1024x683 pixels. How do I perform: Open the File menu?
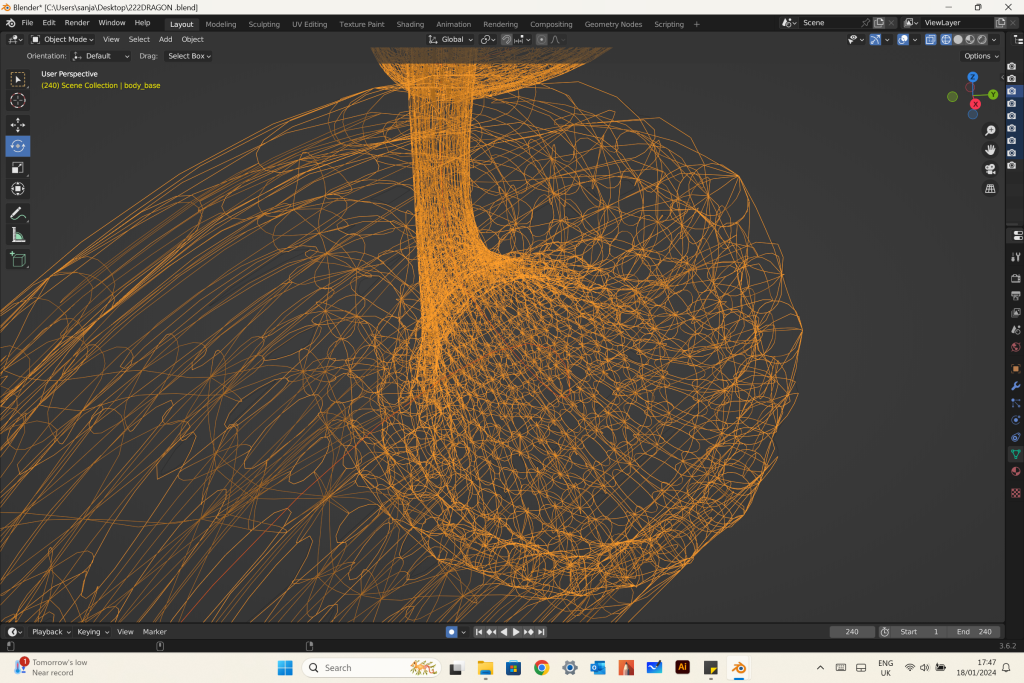tap(27, 23)
